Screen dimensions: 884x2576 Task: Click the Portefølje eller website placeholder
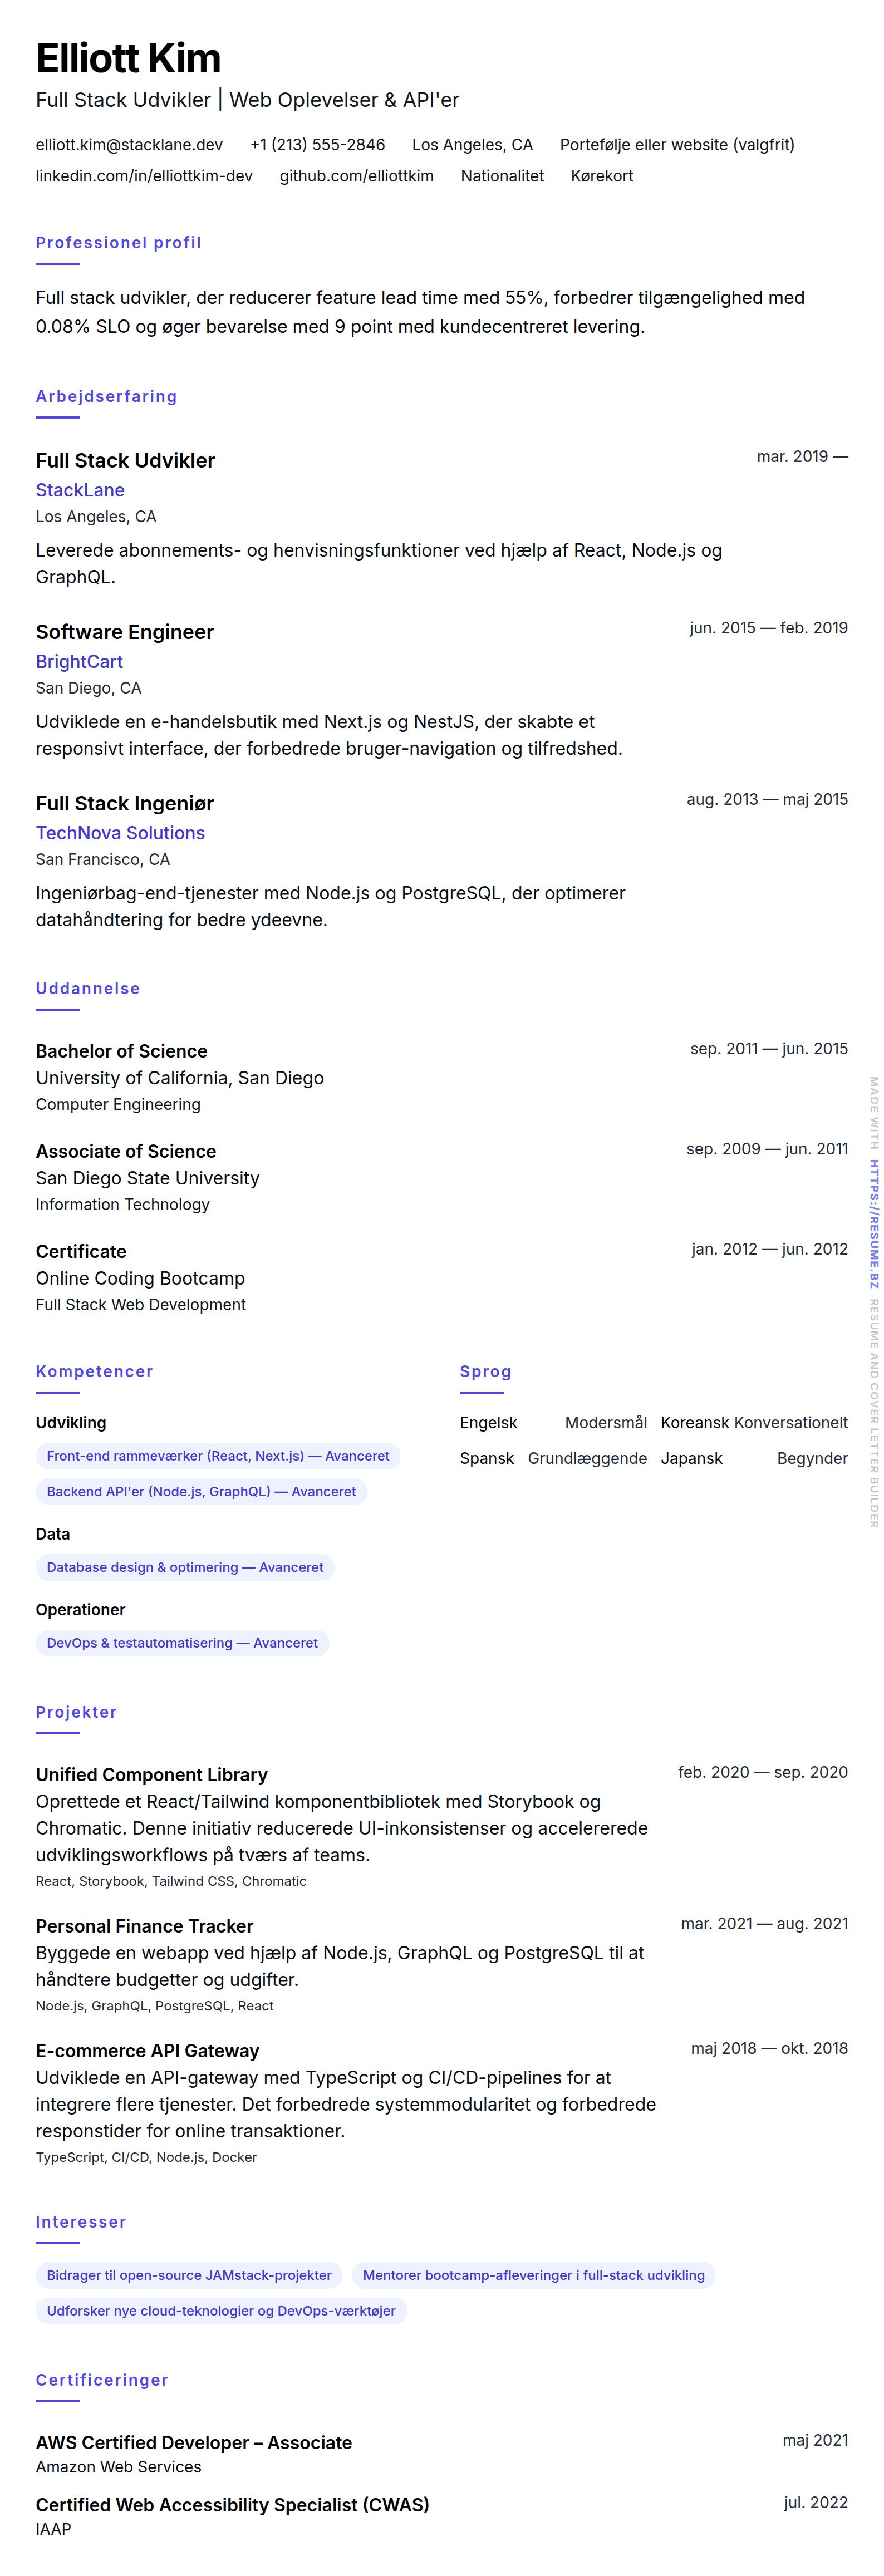(676, 145)
